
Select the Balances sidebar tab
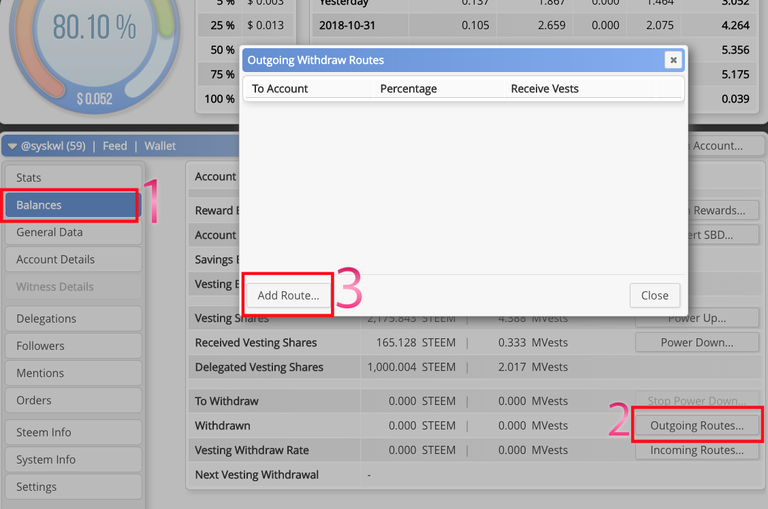pos(72,205)
